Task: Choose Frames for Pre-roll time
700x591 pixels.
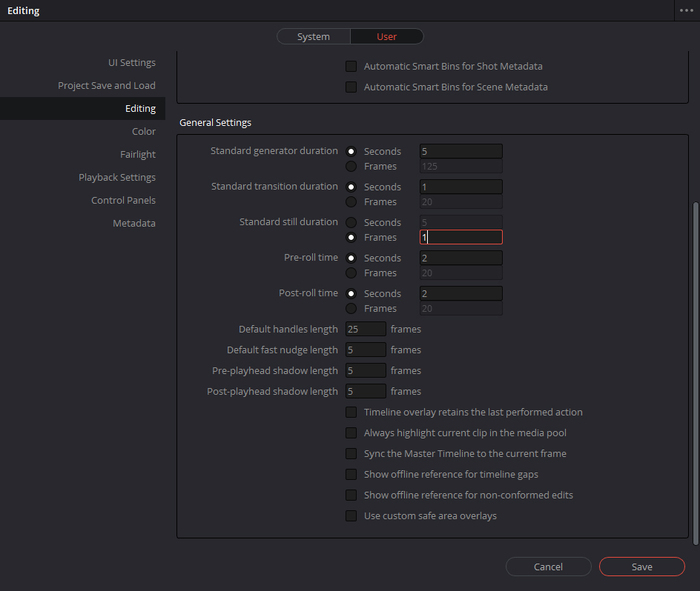Action: [x=351, y=273]
